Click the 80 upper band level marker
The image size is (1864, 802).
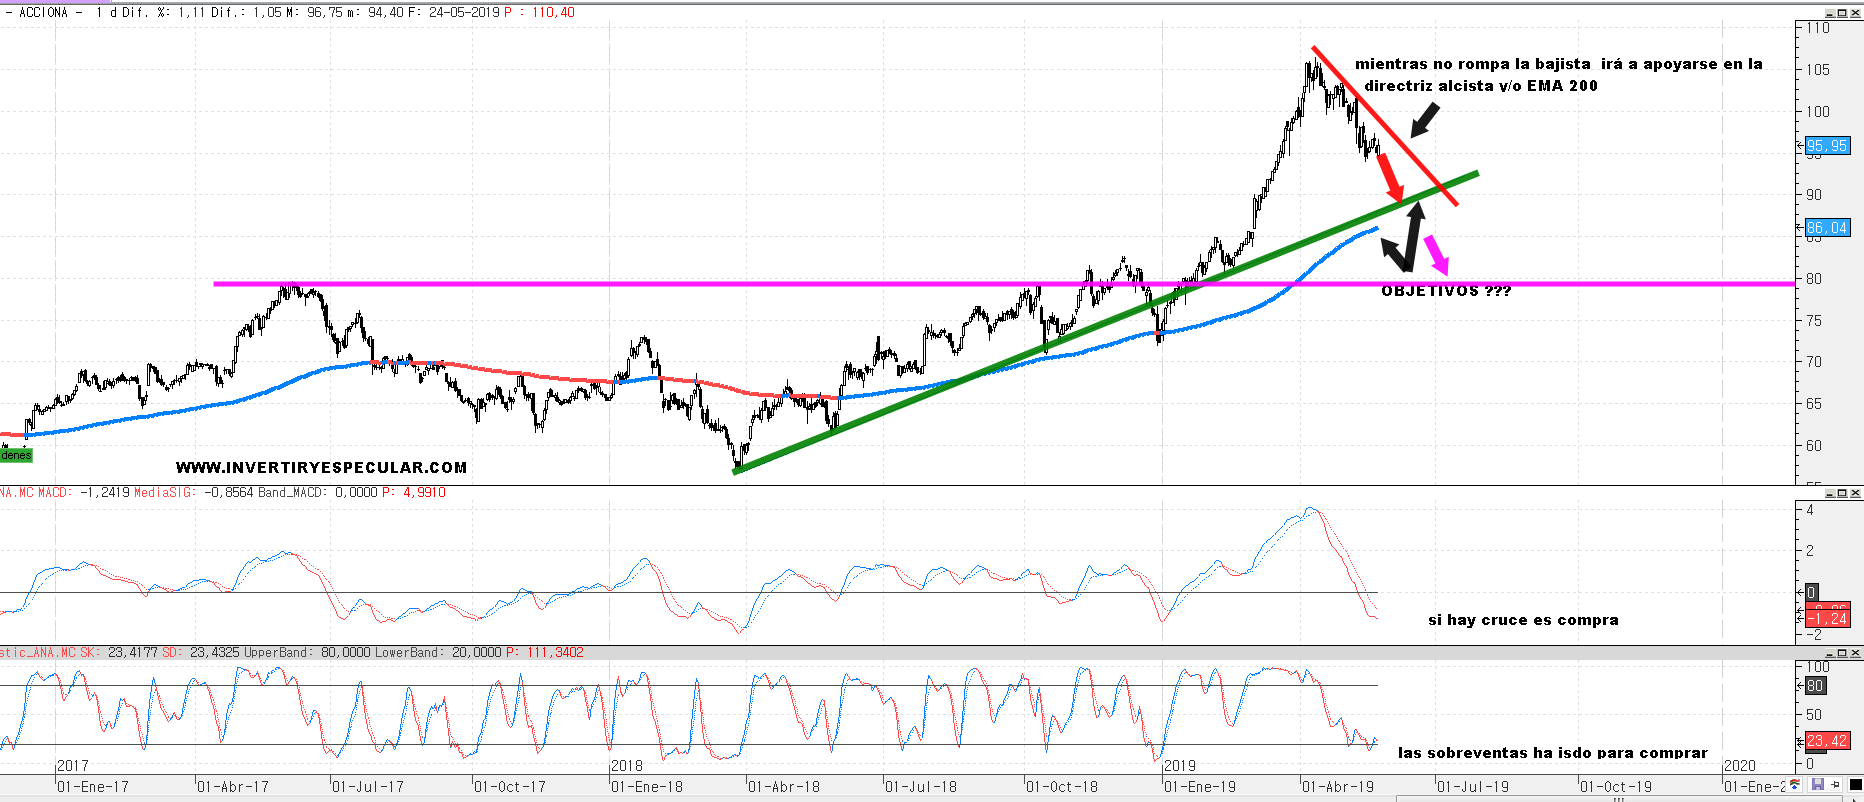pos(1815,686)
